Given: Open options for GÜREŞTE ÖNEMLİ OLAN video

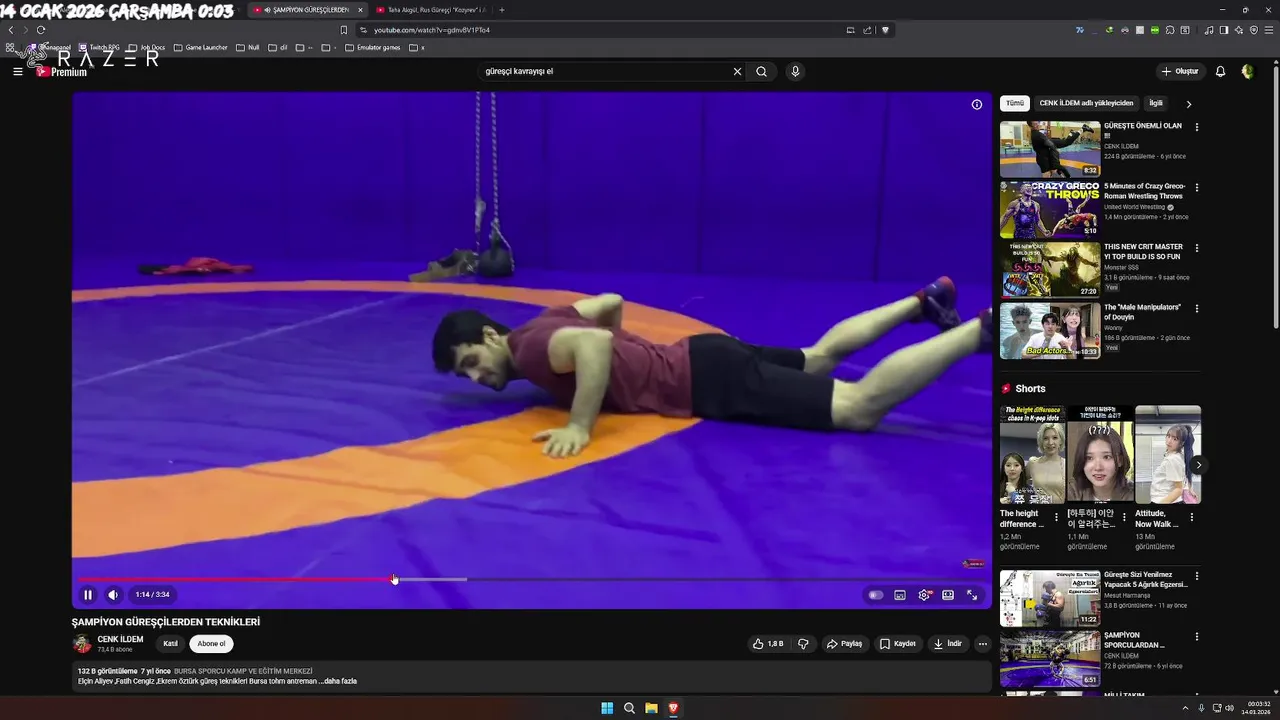Looking at the screenshot, I should click(1197, 127).
